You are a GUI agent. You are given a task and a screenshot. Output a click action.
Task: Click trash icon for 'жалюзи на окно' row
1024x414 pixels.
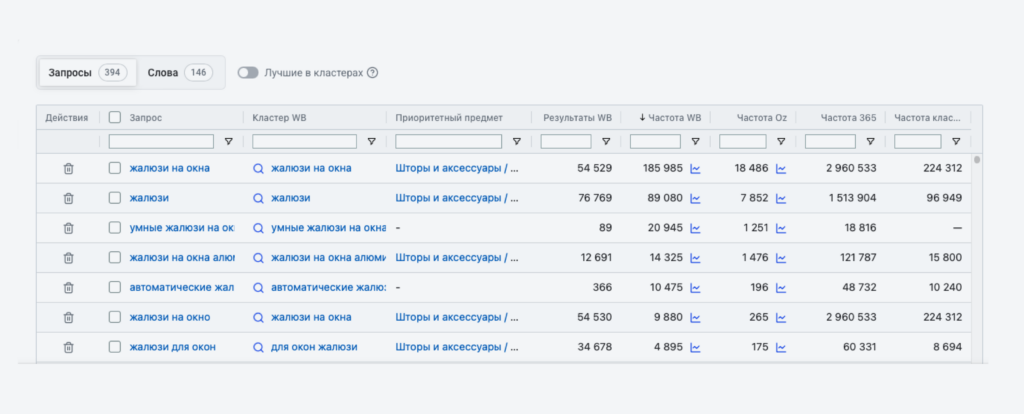coord(68,317)
